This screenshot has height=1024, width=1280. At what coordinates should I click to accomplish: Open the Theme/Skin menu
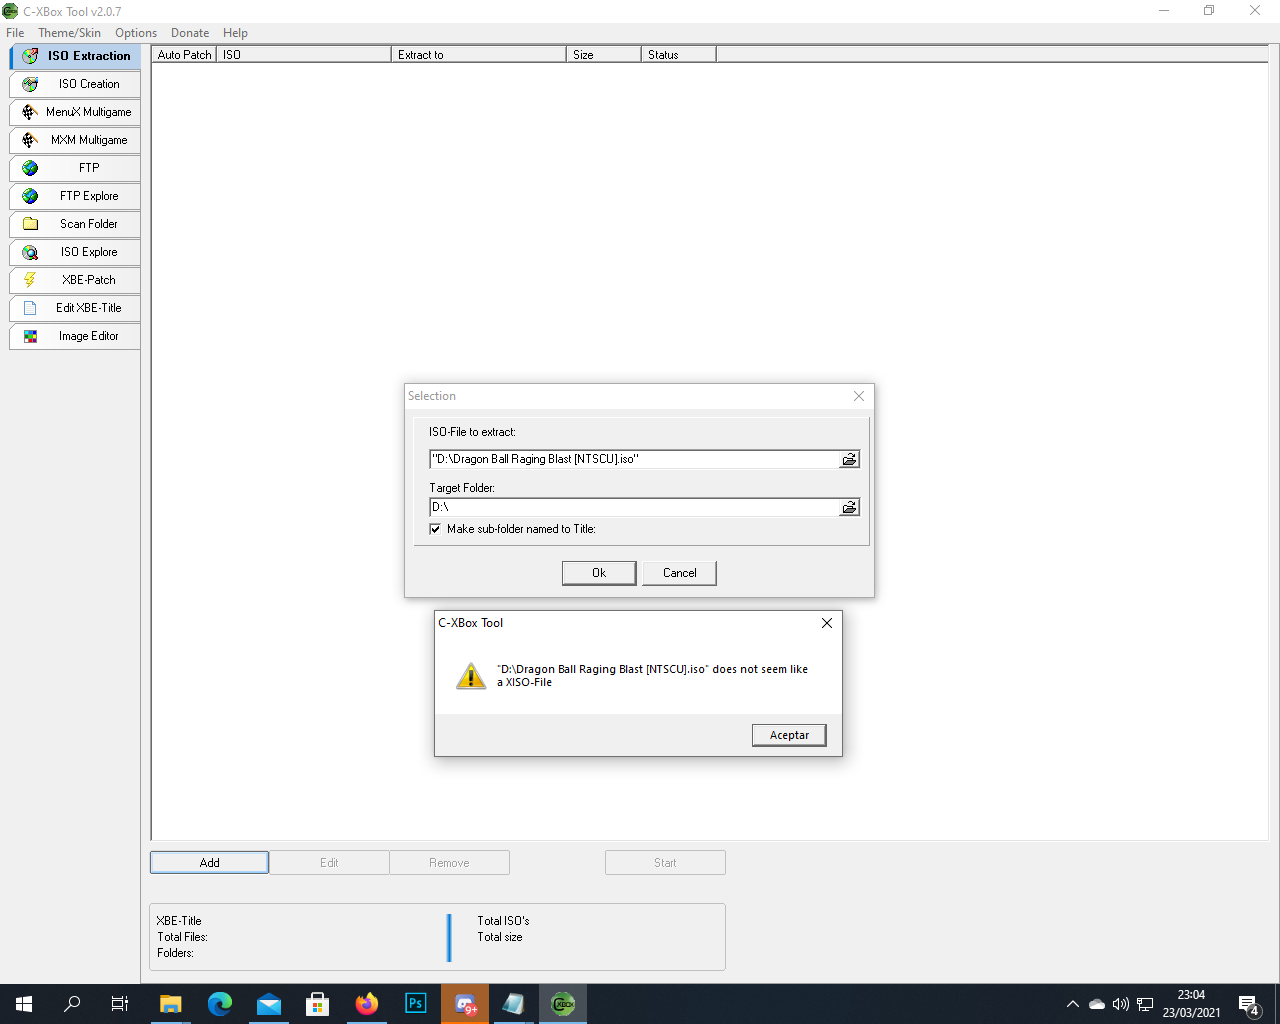click(x=69, y=33)
